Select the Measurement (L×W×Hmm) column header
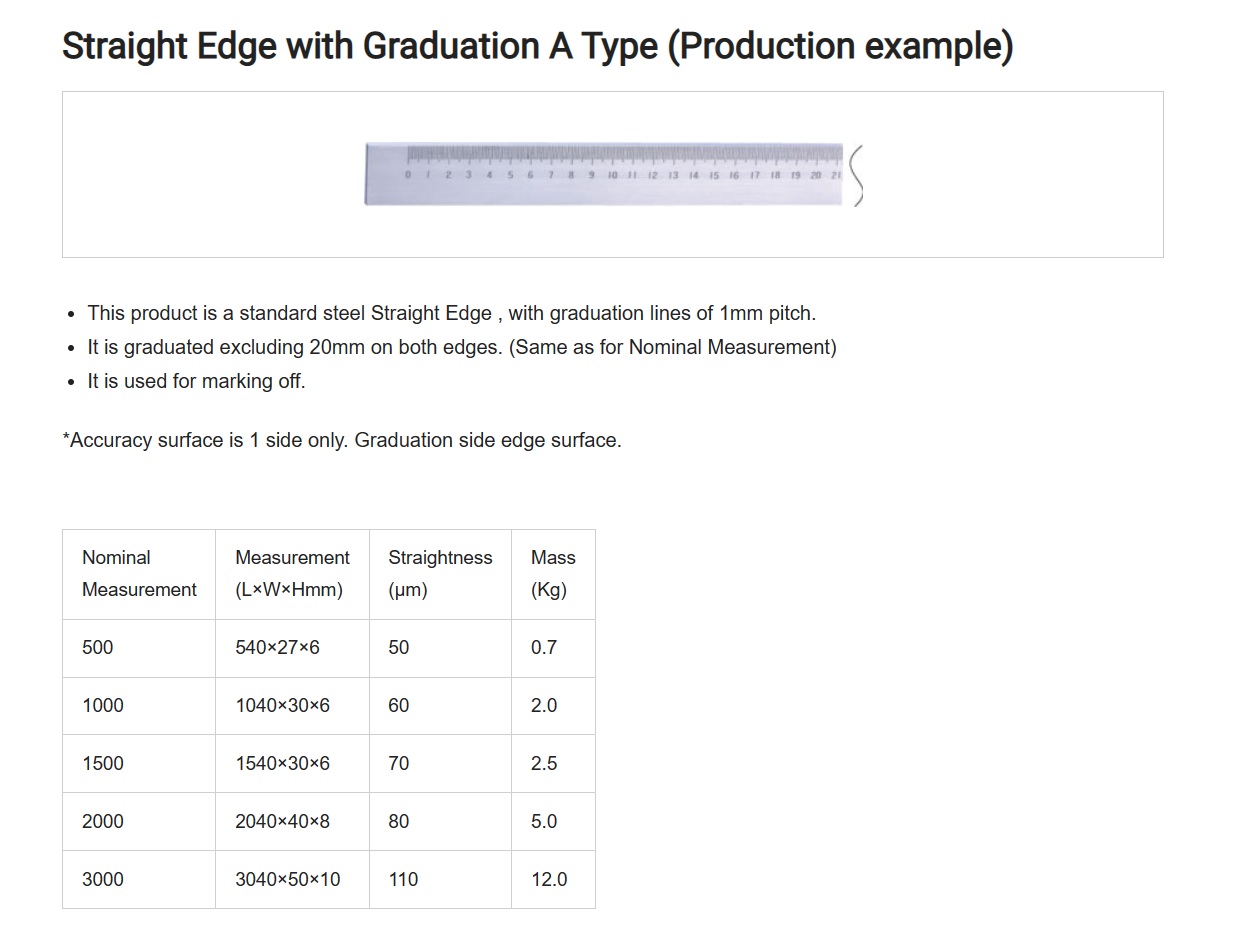 coord(292,574)
